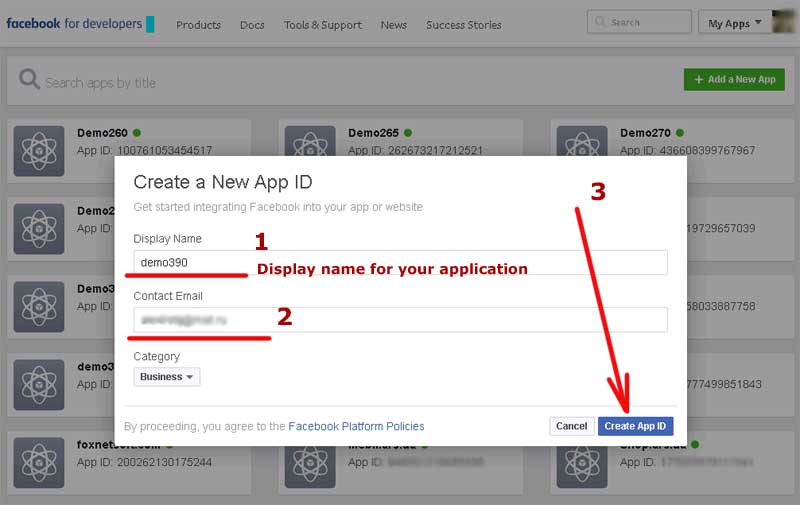The height and width of the screenshot is (505, 800).
Task: Open the Success Stories page
Action: [x=464, y=24]
